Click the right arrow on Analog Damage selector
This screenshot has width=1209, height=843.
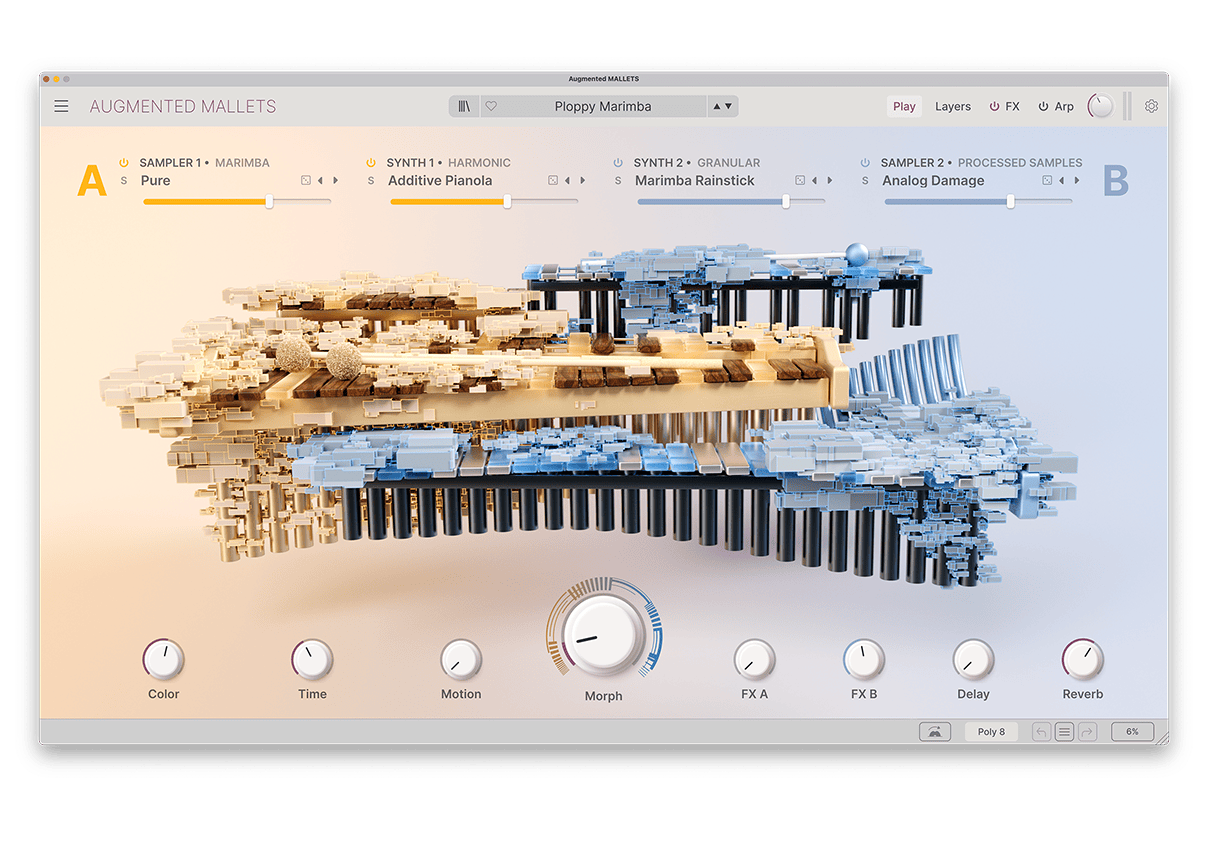point(1079,180)
